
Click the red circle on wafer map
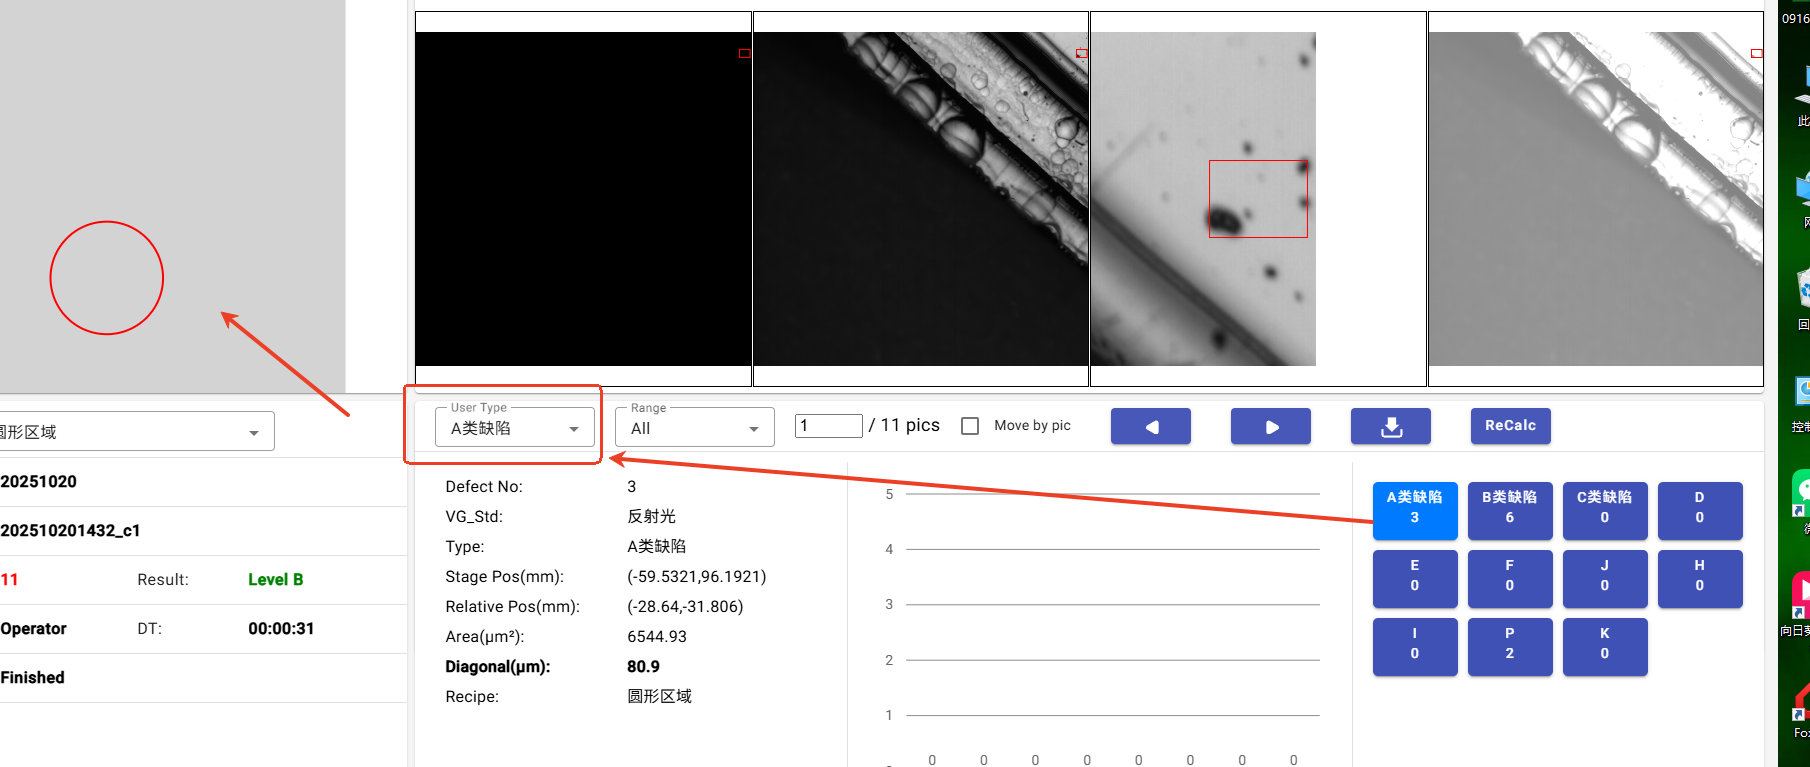(x=107, y=278)
